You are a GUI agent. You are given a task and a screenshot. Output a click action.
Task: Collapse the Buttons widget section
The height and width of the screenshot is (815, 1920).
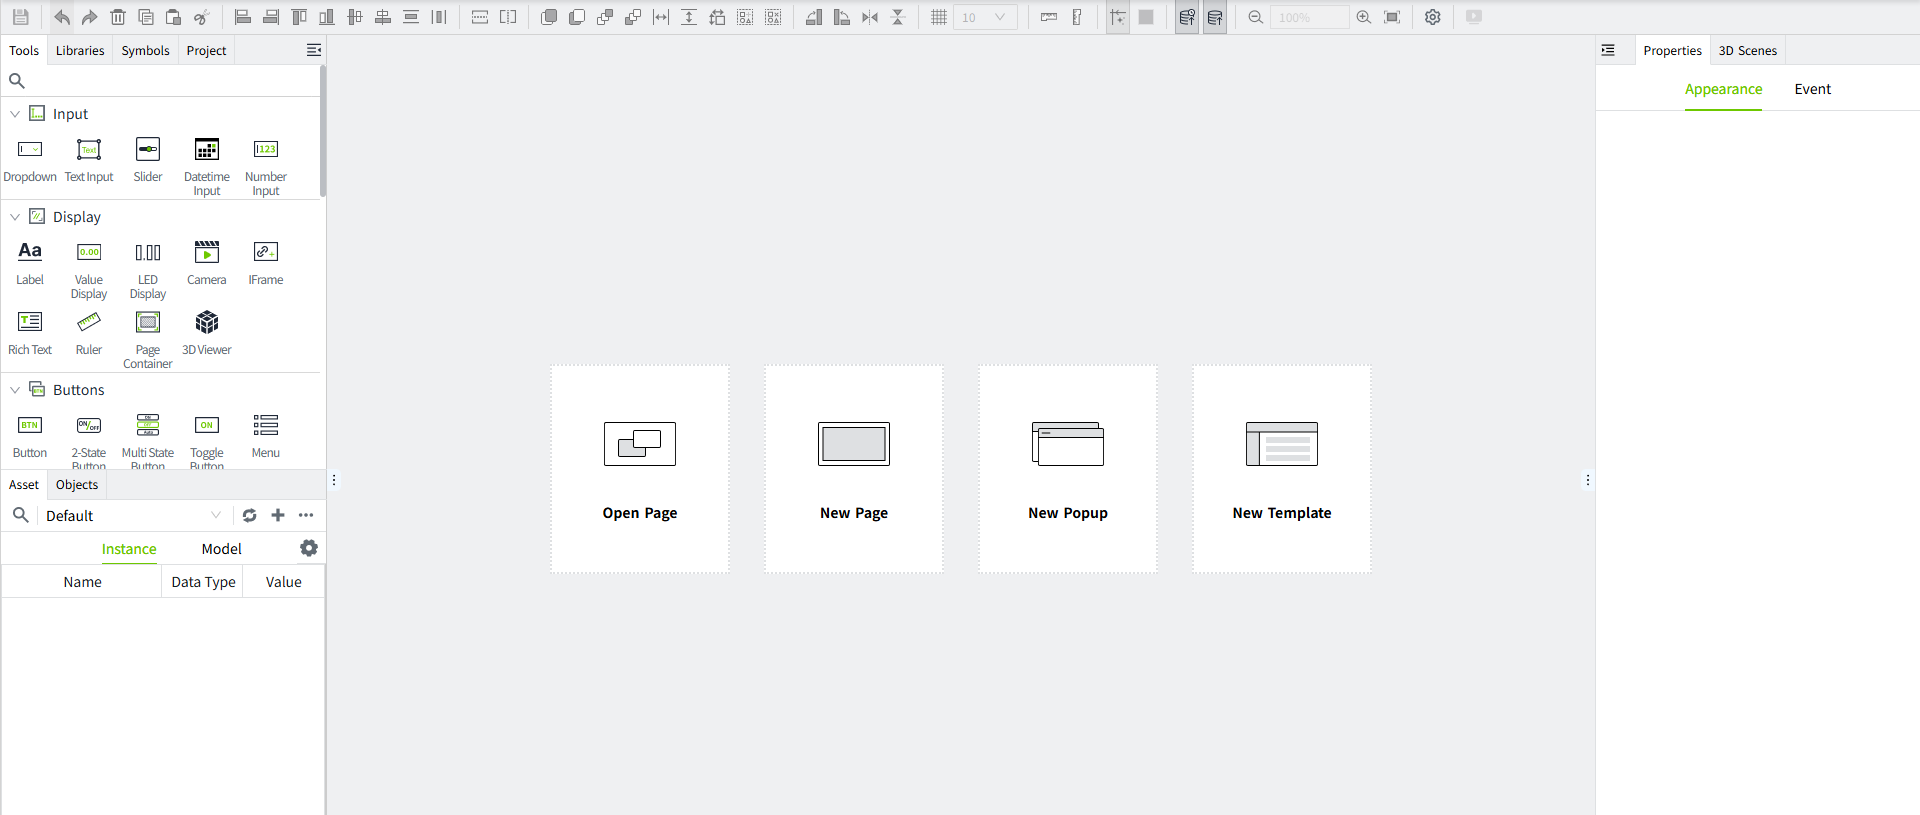[x=15, y=390]
